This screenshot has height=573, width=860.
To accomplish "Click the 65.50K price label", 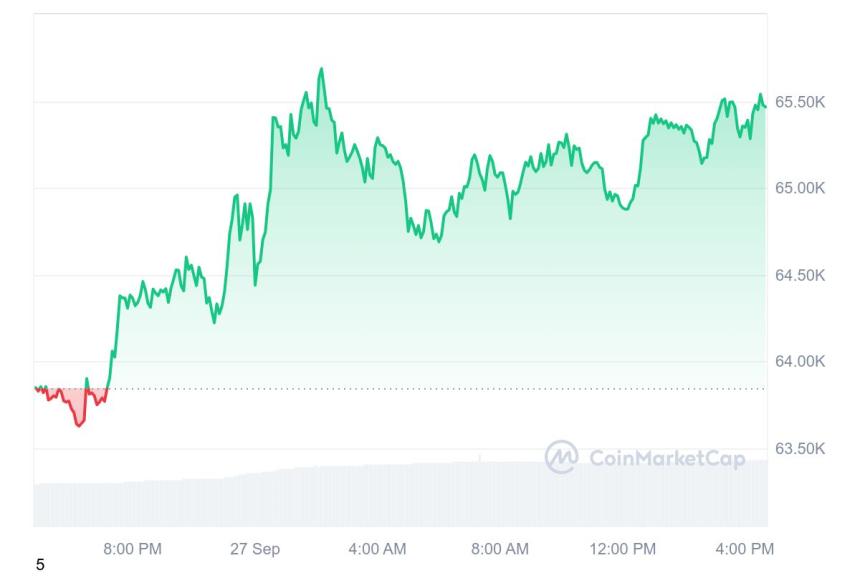I will click(x=800, y=102).
